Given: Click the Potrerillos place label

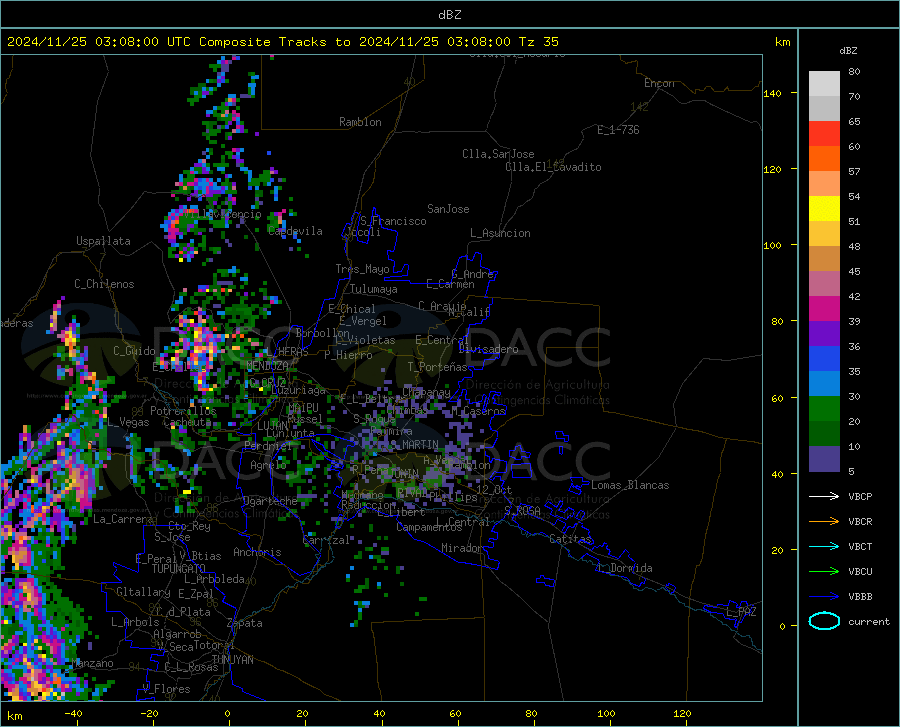Looking at the screenshot, I should (183, 411).
